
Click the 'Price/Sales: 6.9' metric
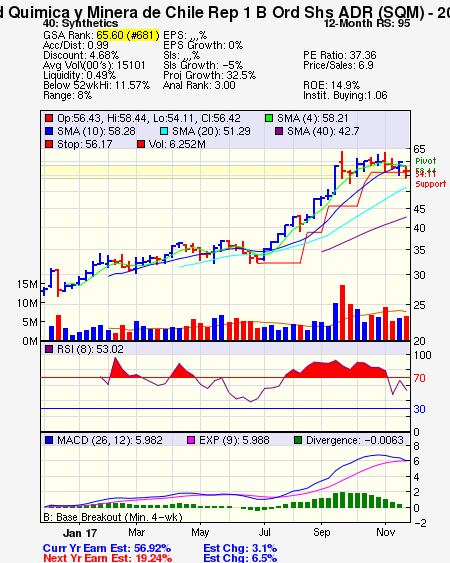tap(338, 65)
